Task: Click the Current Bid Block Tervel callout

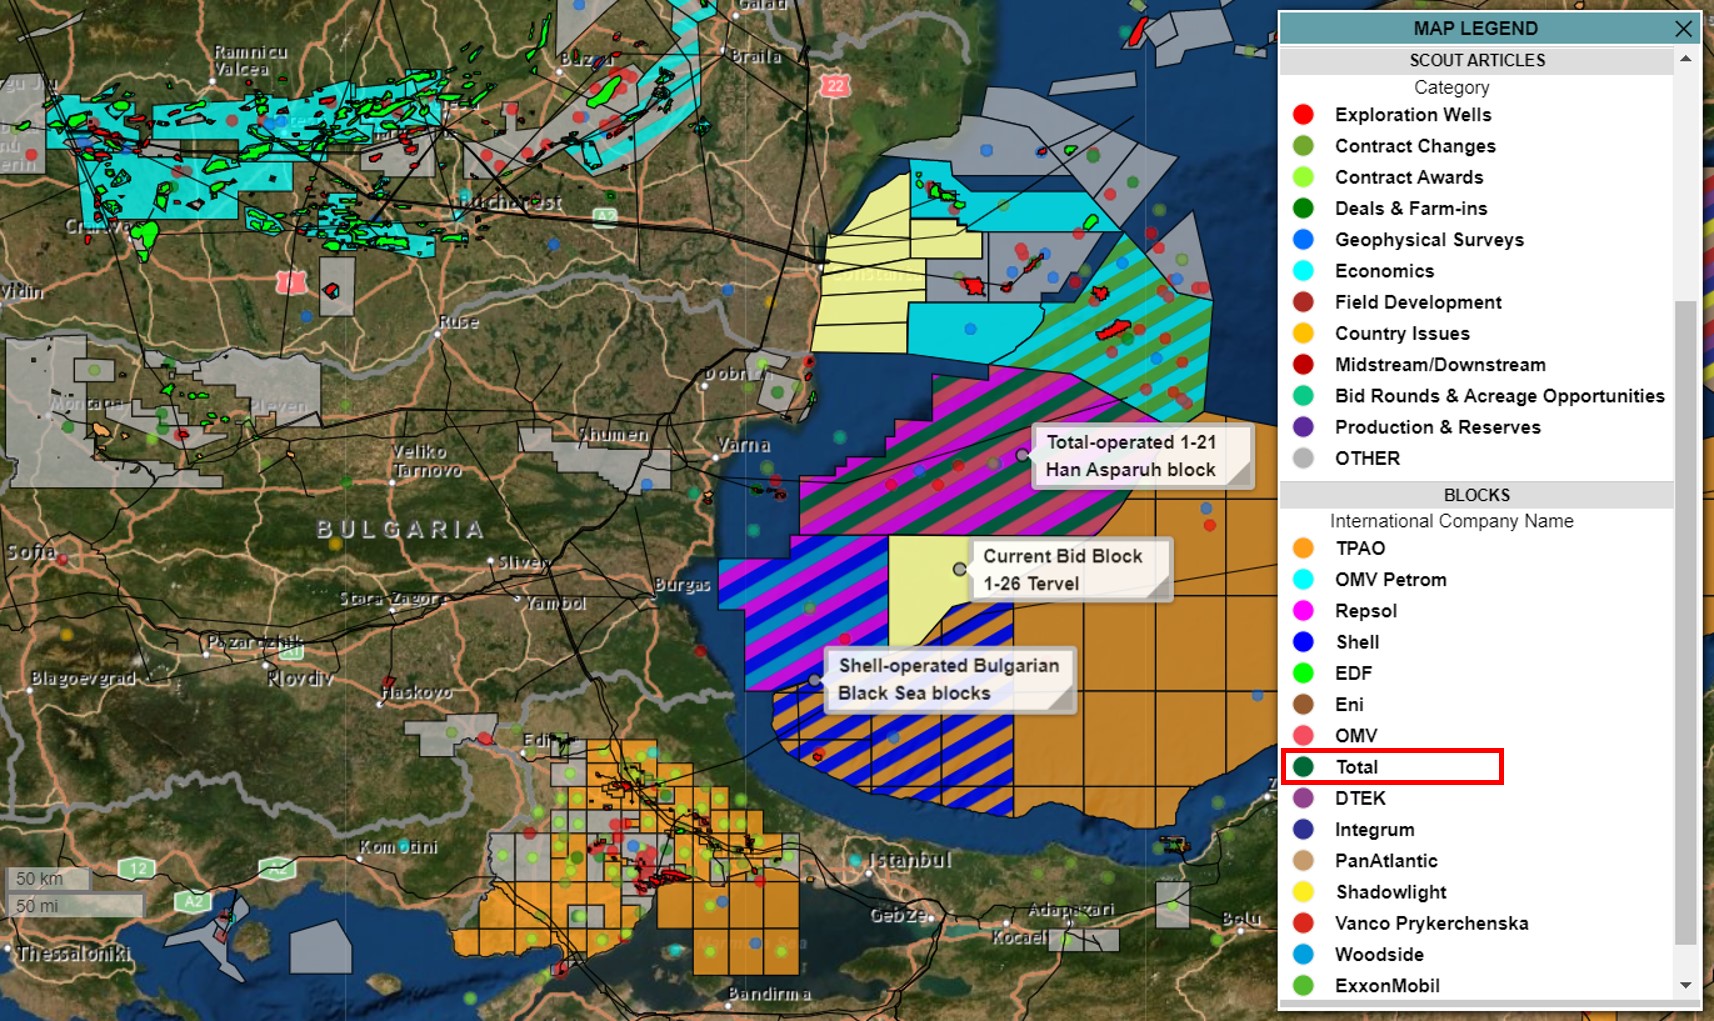Action: coord(1063,570)
